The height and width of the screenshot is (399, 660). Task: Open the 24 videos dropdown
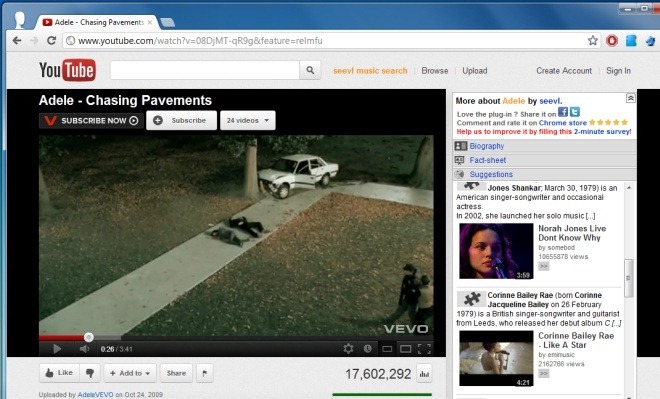[x=248, y=120]
